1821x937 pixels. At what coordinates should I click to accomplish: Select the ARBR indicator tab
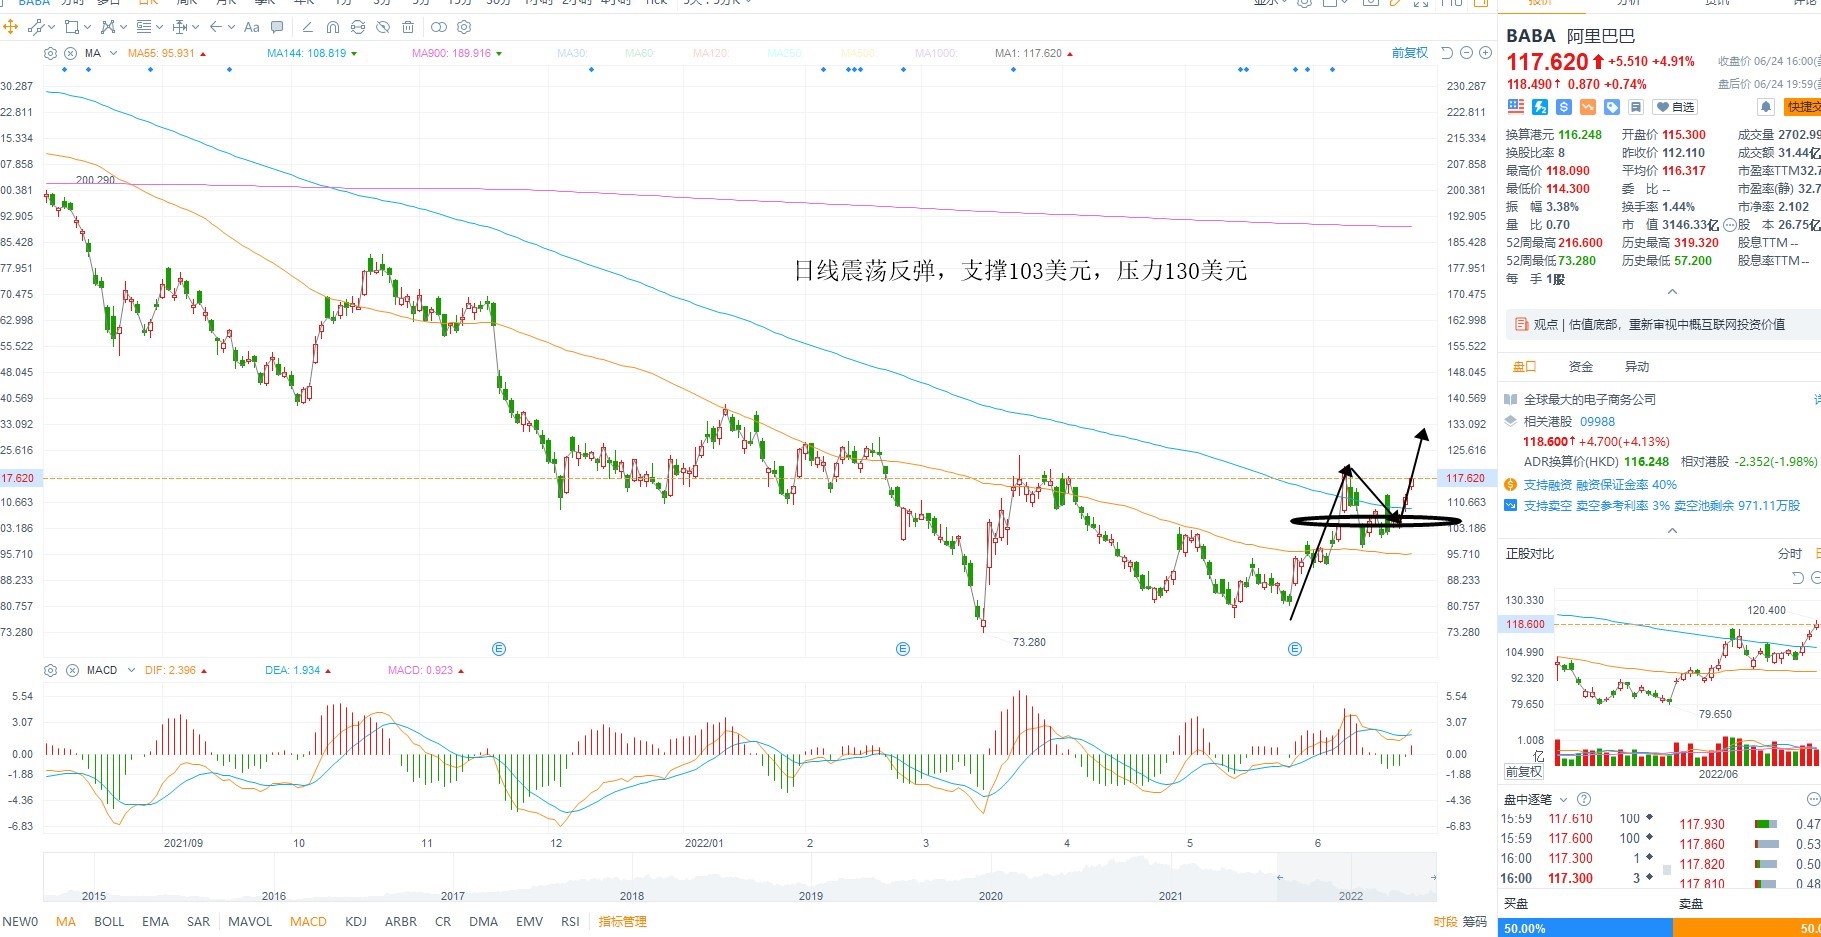[x=401, y=921]
